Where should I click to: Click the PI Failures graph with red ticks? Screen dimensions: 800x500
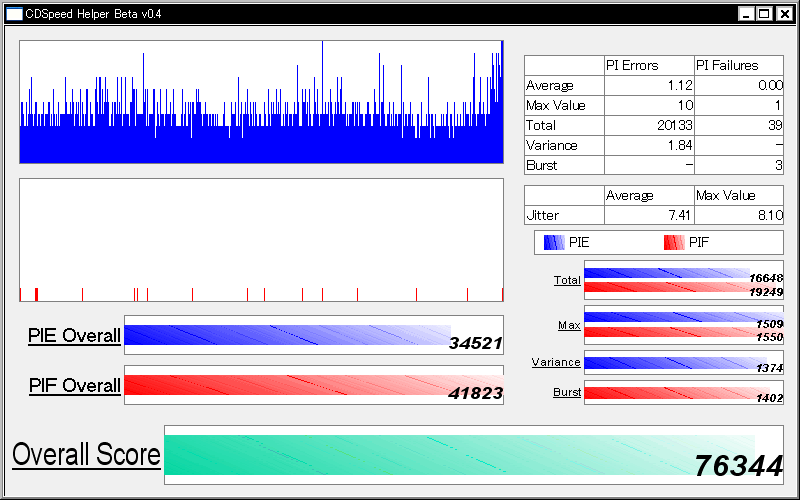pyautogui.click(x=261, y=240)
